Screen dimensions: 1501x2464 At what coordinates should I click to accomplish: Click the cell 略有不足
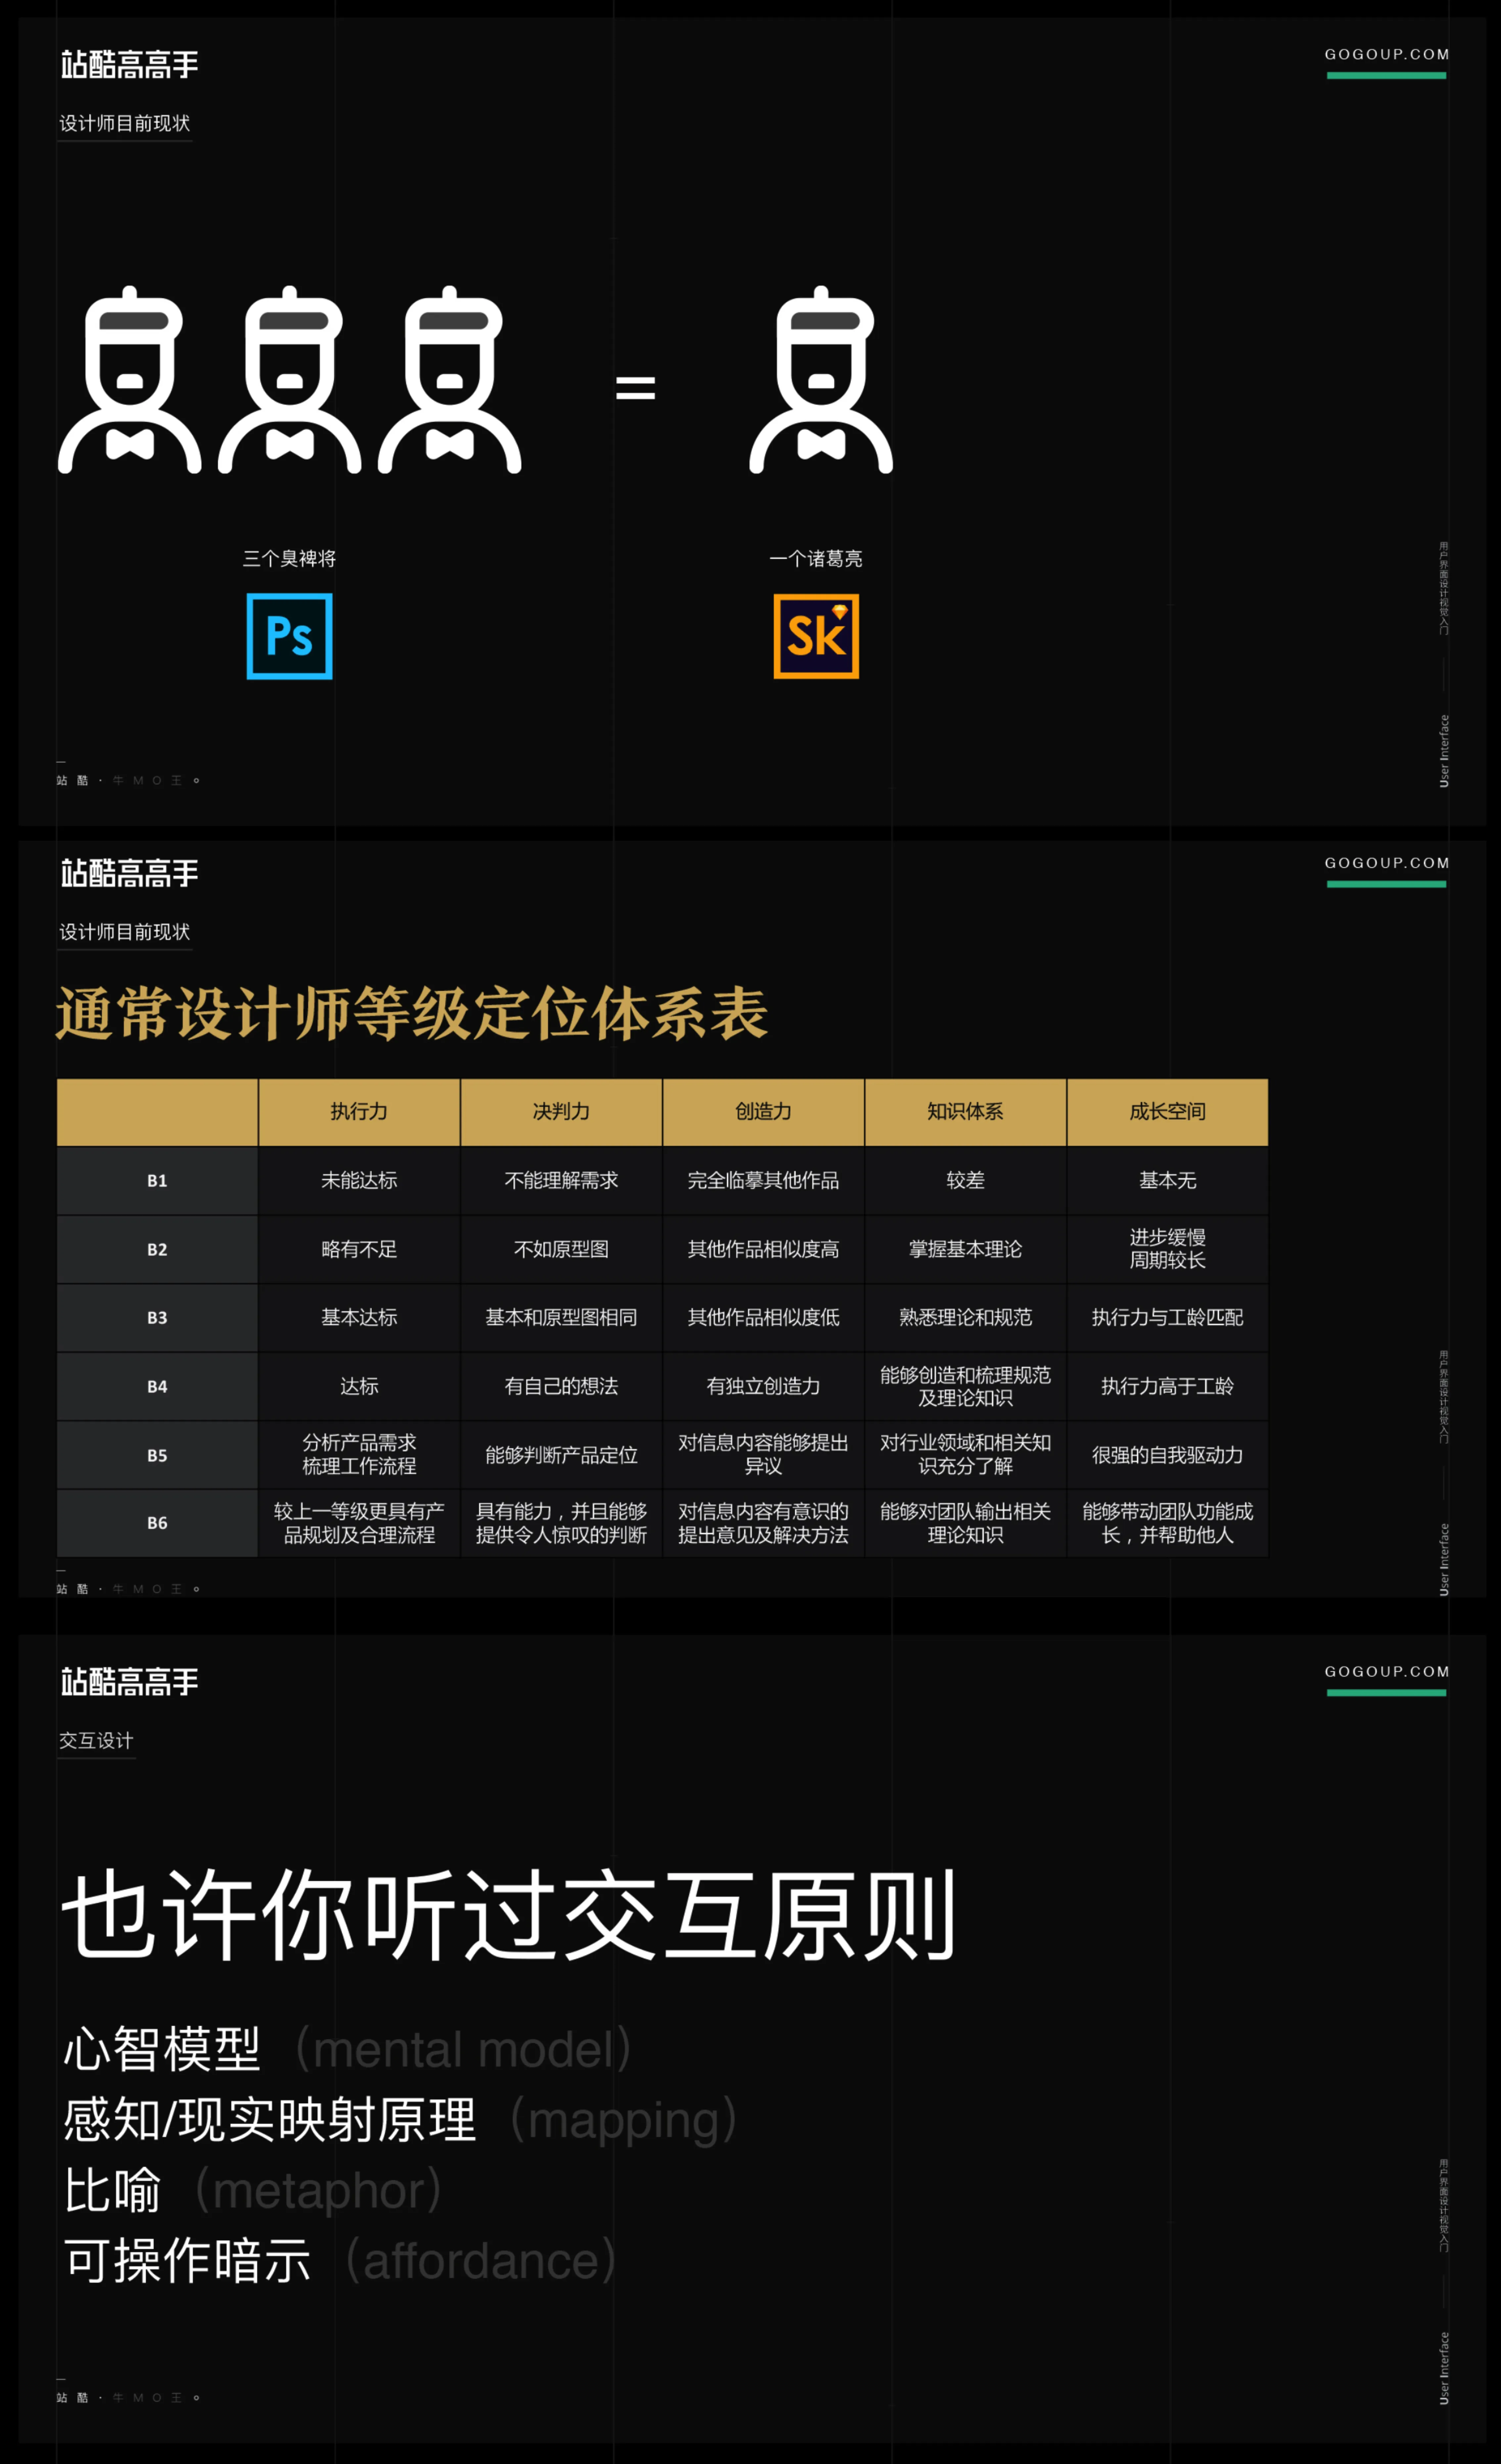pos(359,1250)
